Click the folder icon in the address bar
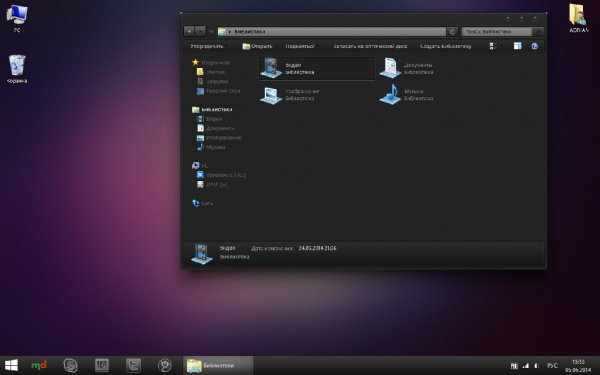 click(x=222, y=31)
